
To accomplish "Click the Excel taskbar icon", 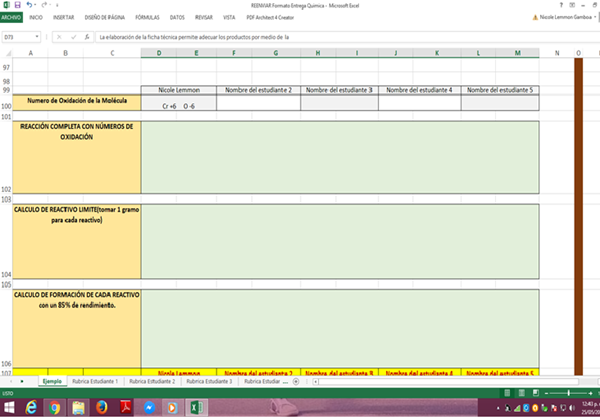I will pyautogui.click(x=196, y=408).
